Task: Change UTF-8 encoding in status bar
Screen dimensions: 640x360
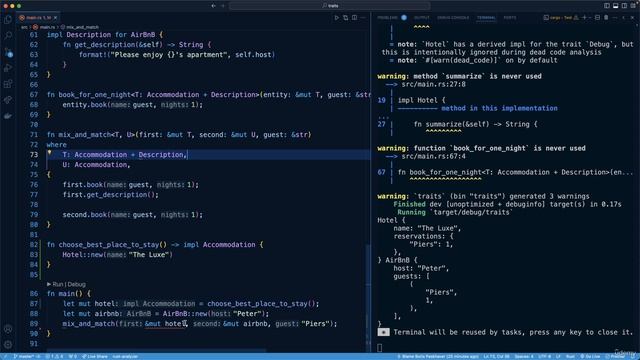Action: (x=545, y=356)
